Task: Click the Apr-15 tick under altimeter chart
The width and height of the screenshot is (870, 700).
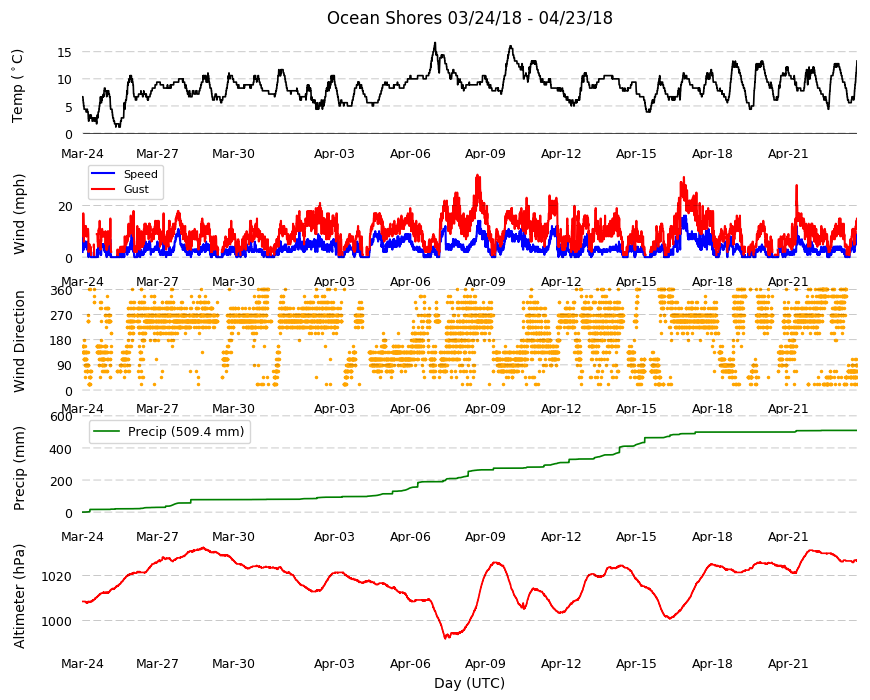Action: point(636,663)
